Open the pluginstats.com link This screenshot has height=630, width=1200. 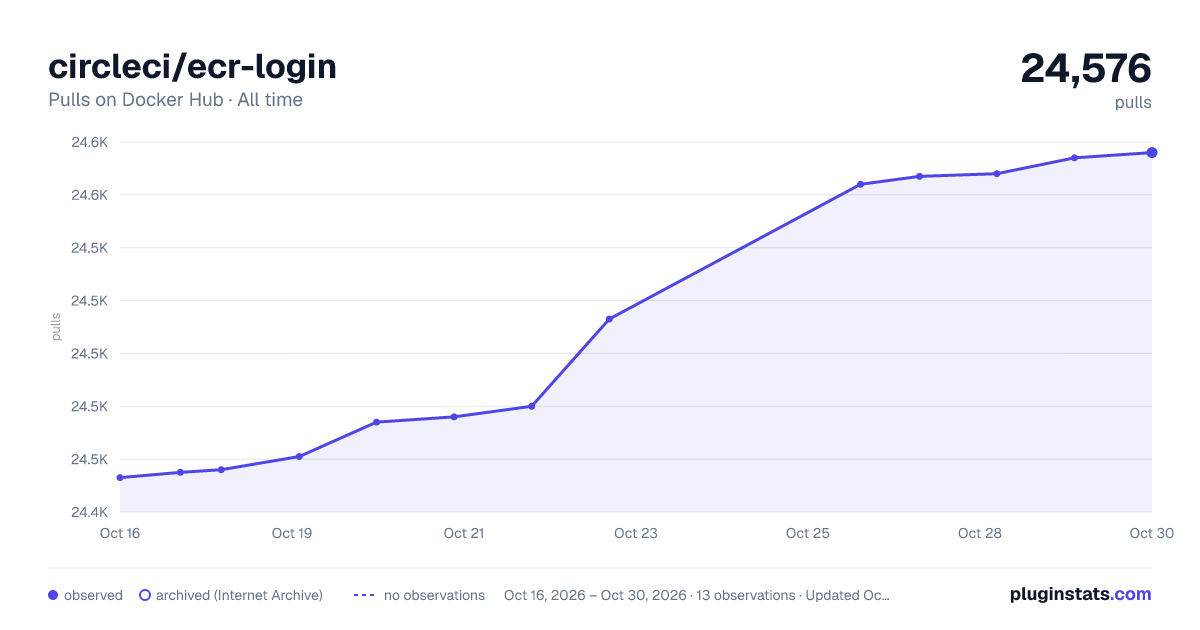click(1080, 594)
